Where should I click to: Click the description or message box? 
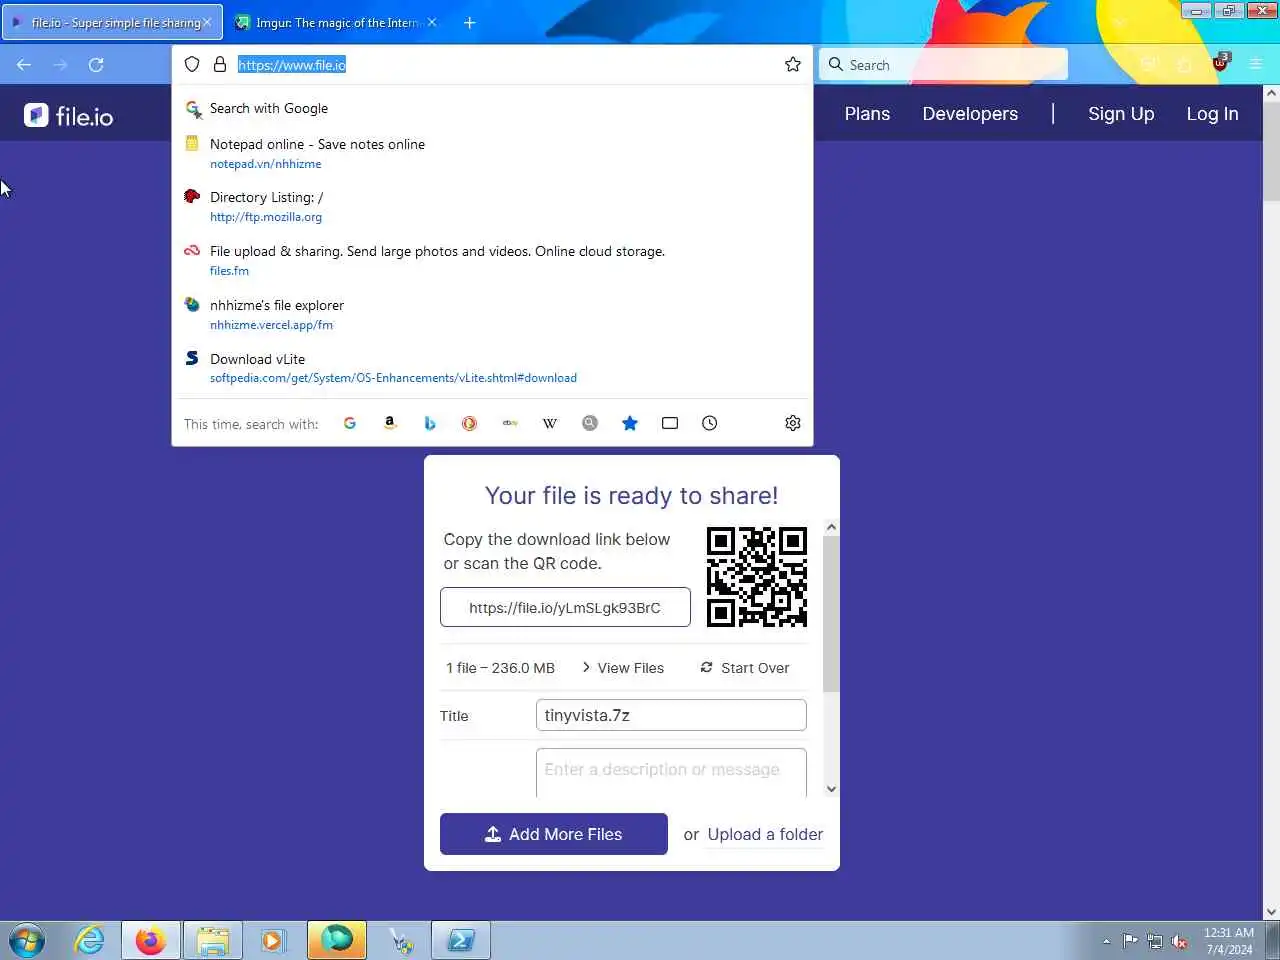(671, 773)
